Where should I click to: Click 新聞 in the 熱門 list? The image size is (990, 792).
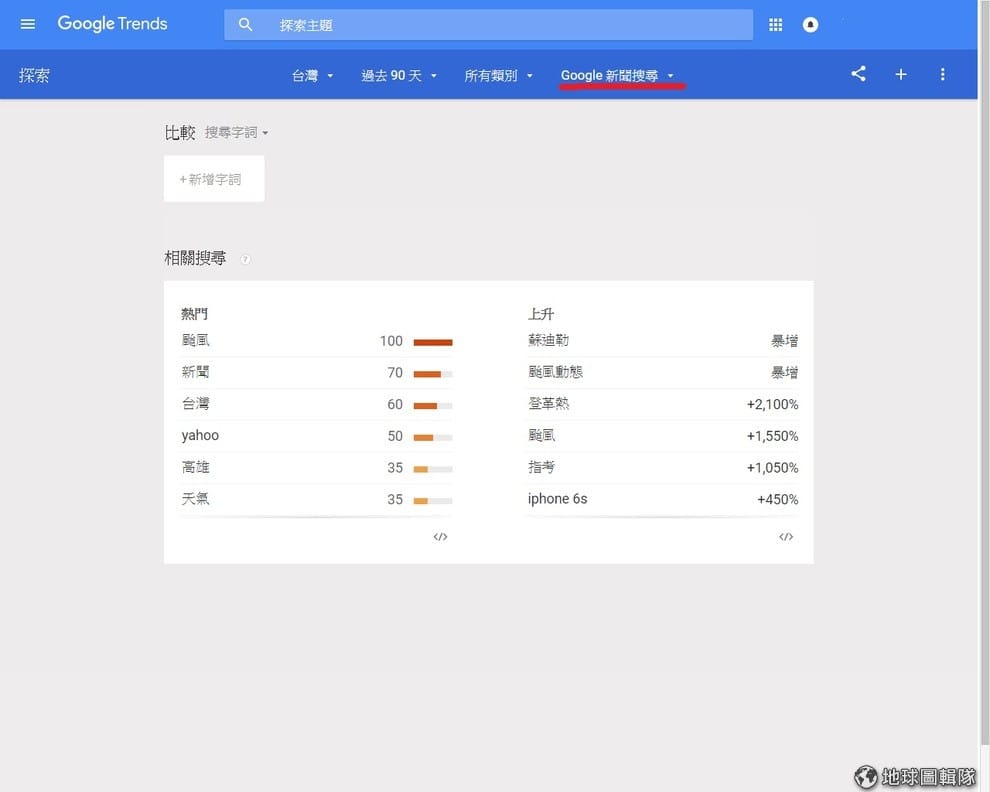click(x=195, y=372)
